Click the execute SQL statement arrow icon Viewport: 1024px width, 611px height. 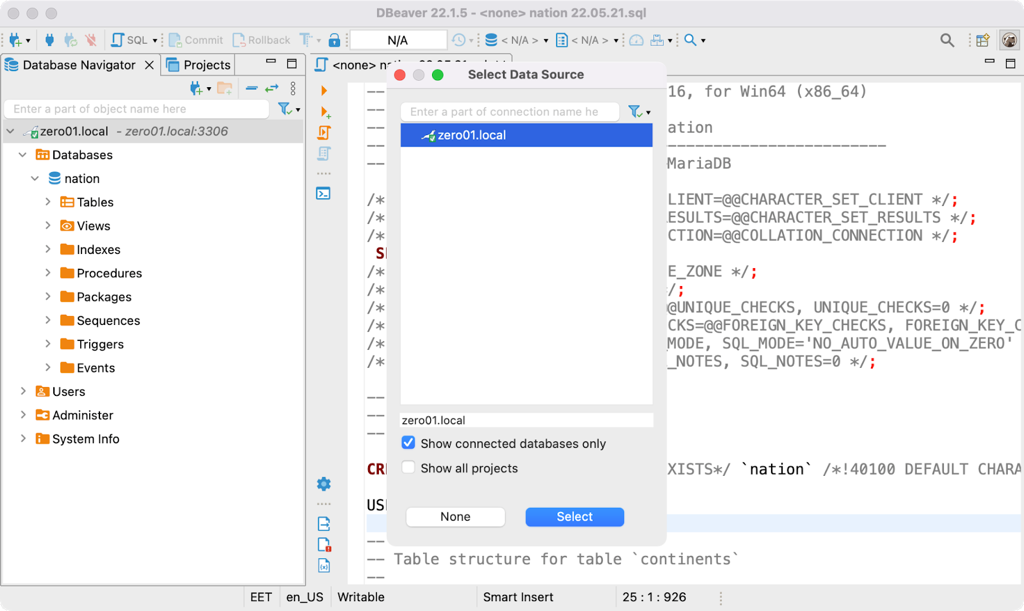(324, 91)
